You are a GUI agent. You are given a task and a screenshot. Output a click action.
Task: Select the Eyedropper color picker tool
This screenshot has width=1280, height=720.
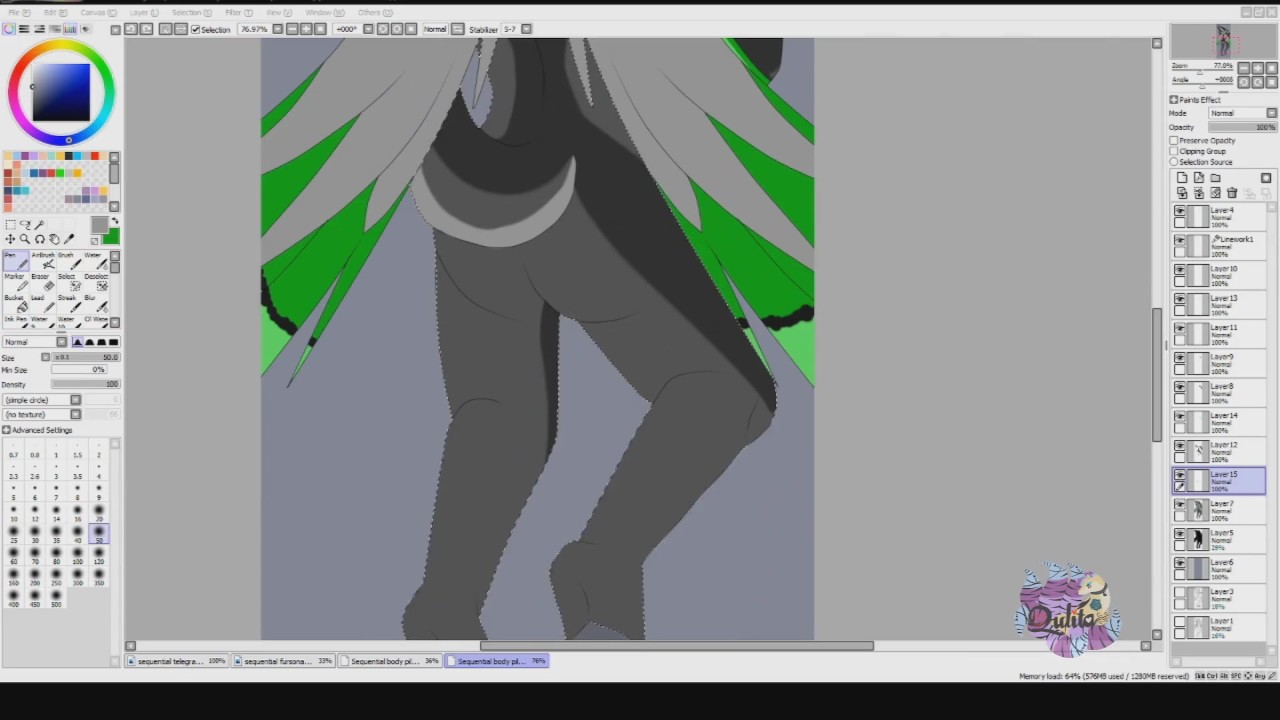point(69,239)
